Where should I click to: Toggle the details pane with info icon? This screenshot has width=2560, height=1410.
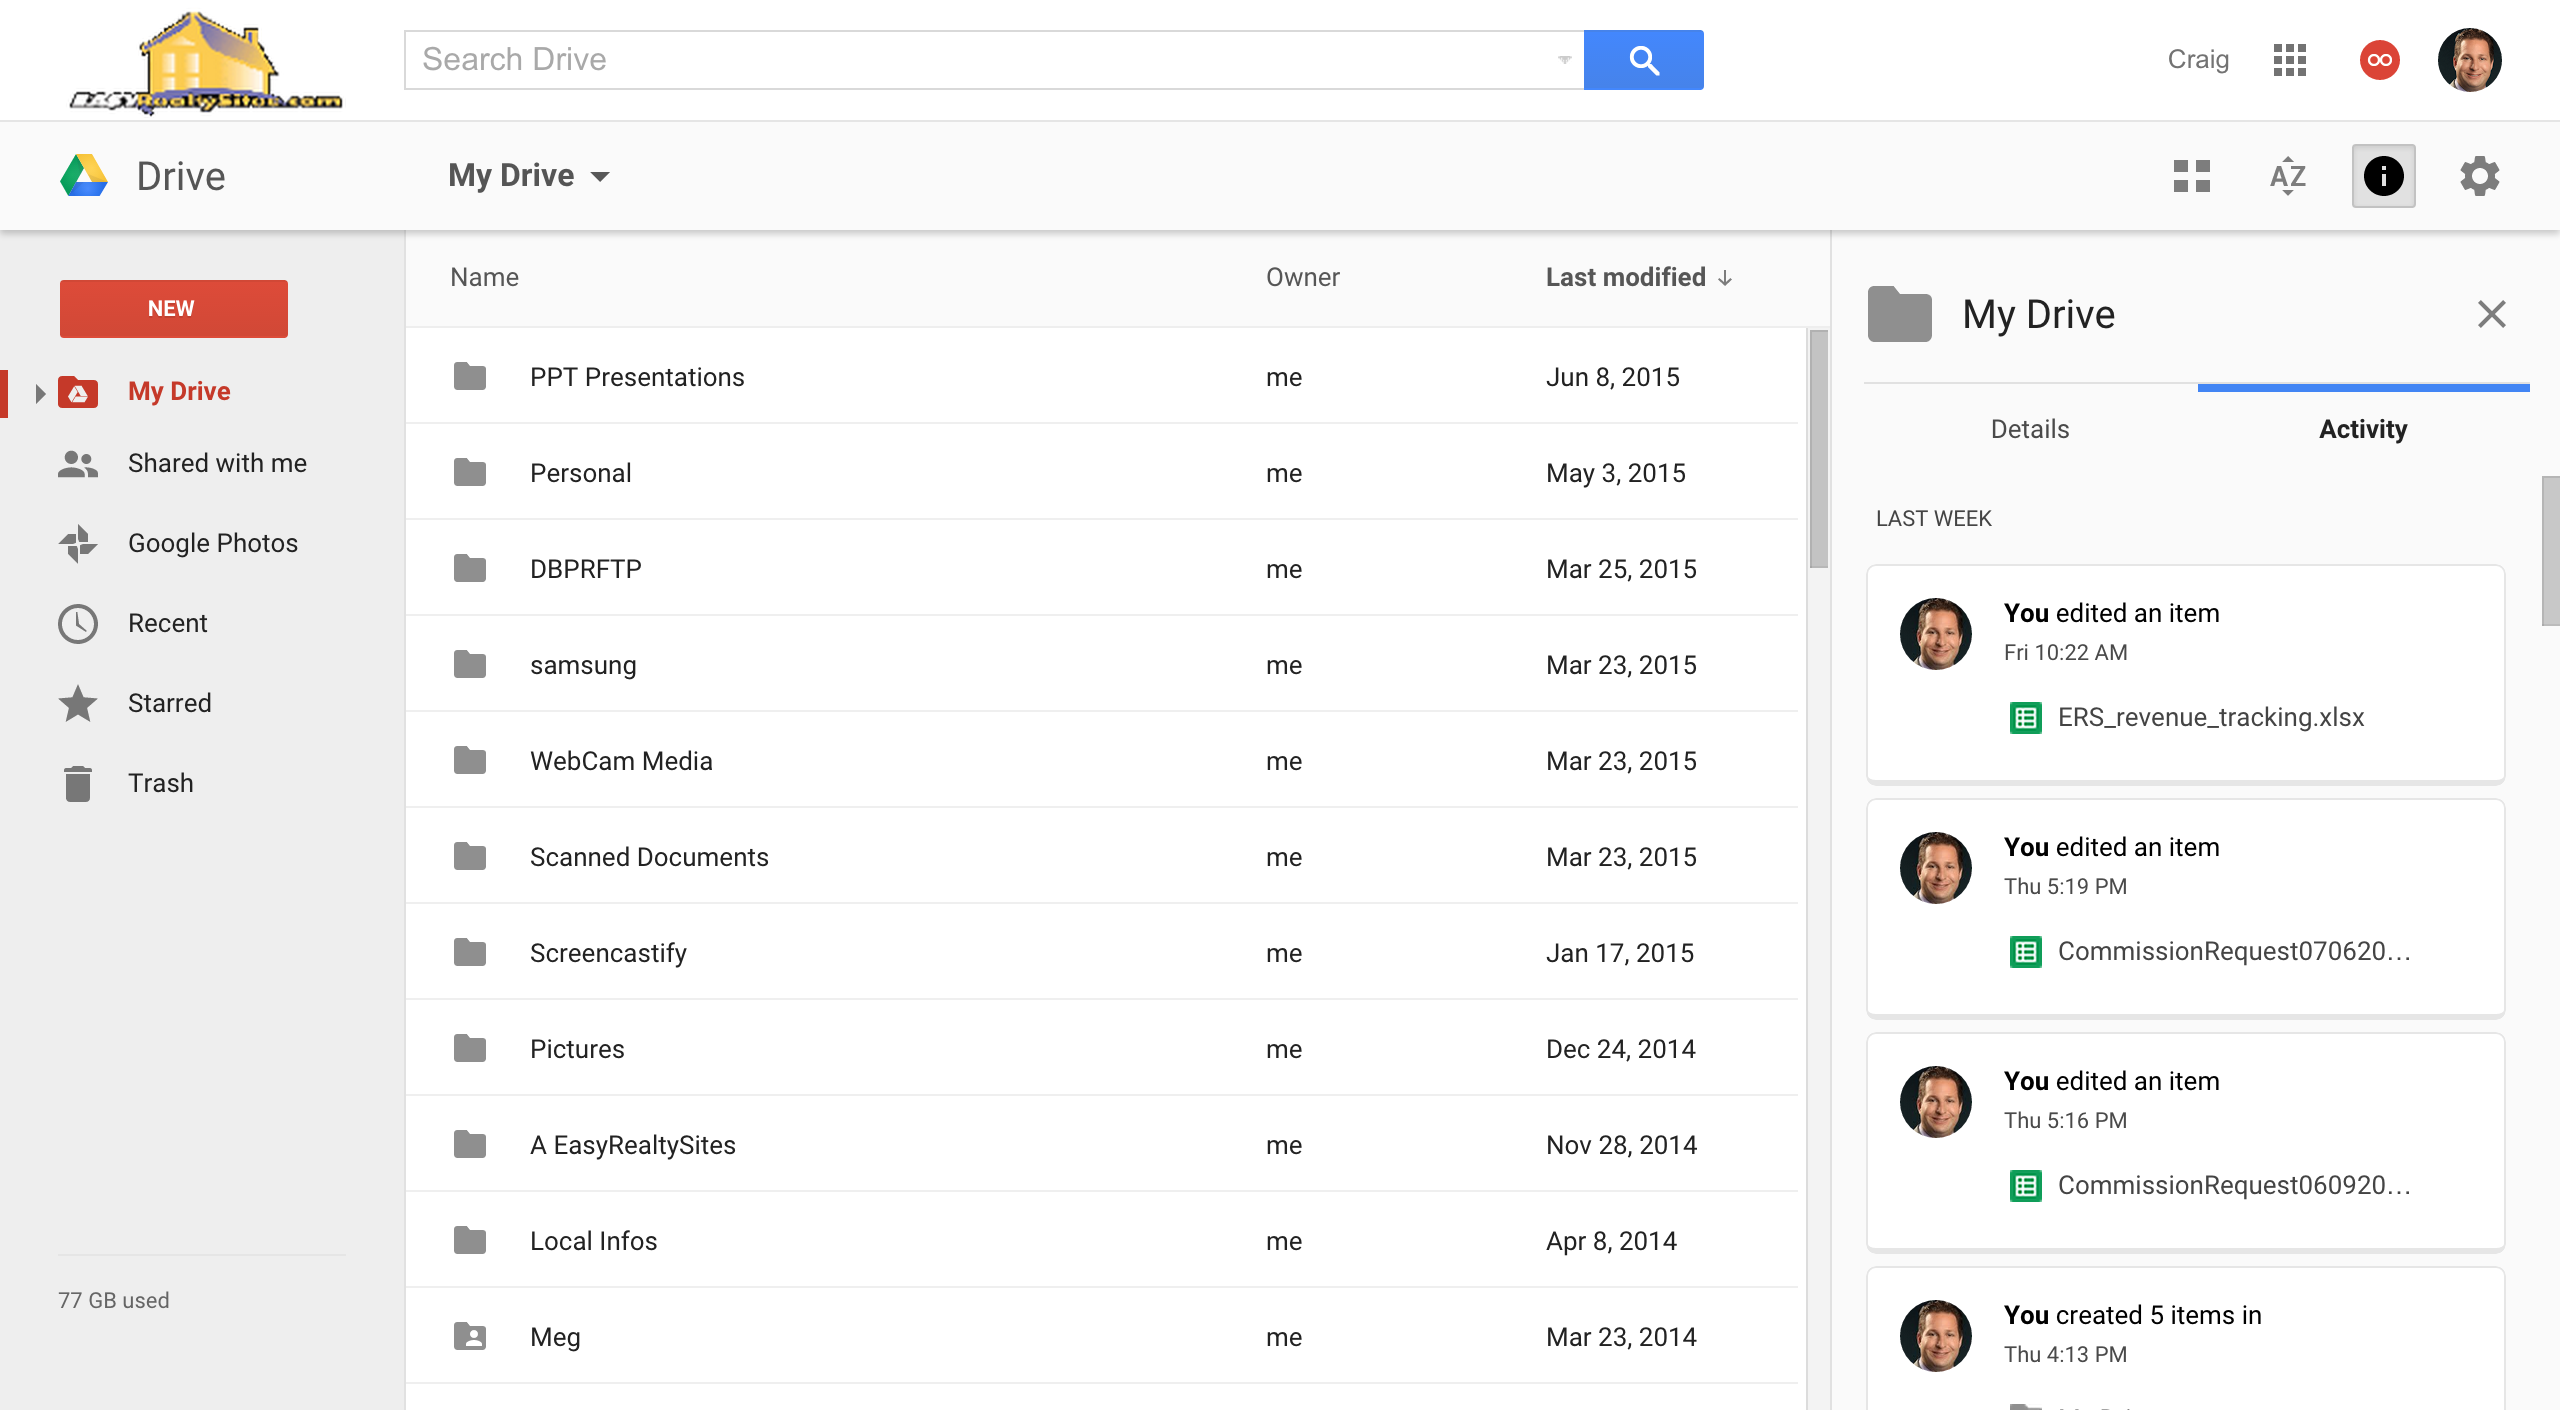pos(2385,175)
